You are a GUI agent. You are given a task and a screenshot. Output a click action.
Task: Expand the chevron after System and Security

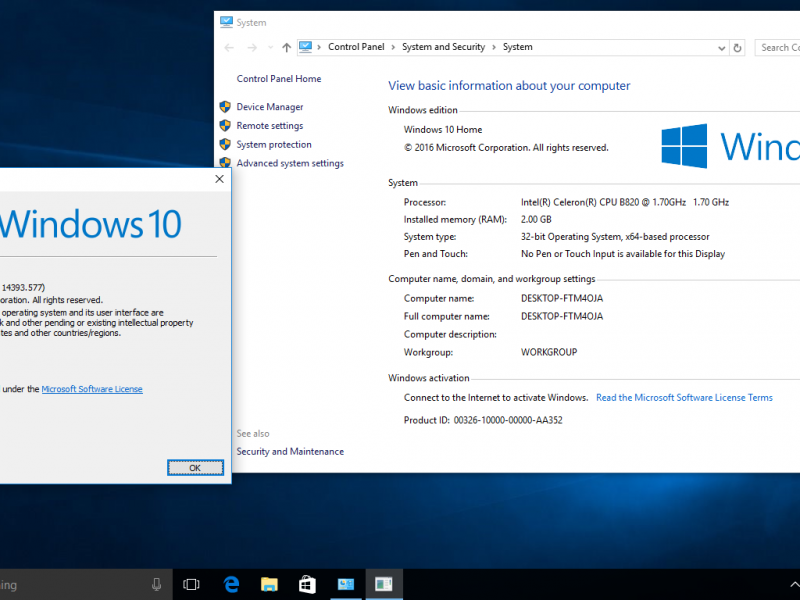pyautogui.click(x=494, y=47)
